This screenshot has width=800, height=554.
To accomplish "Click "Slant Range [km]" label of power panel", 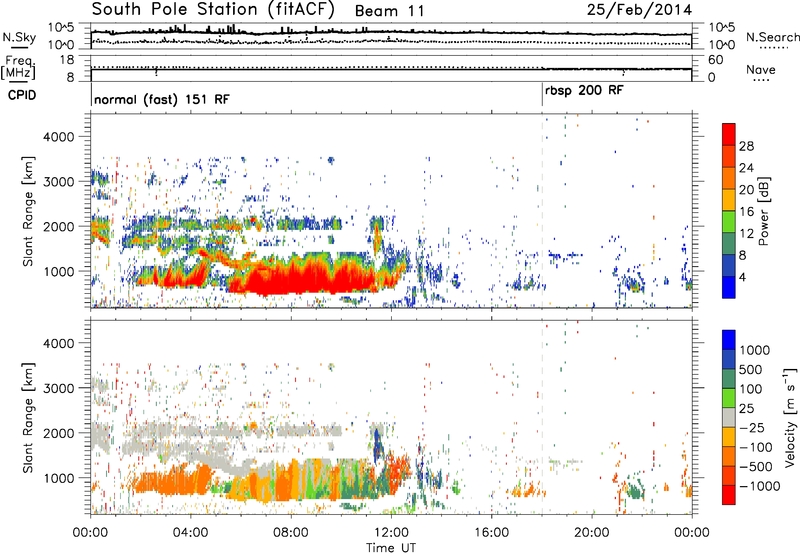I will click(28, 211).
